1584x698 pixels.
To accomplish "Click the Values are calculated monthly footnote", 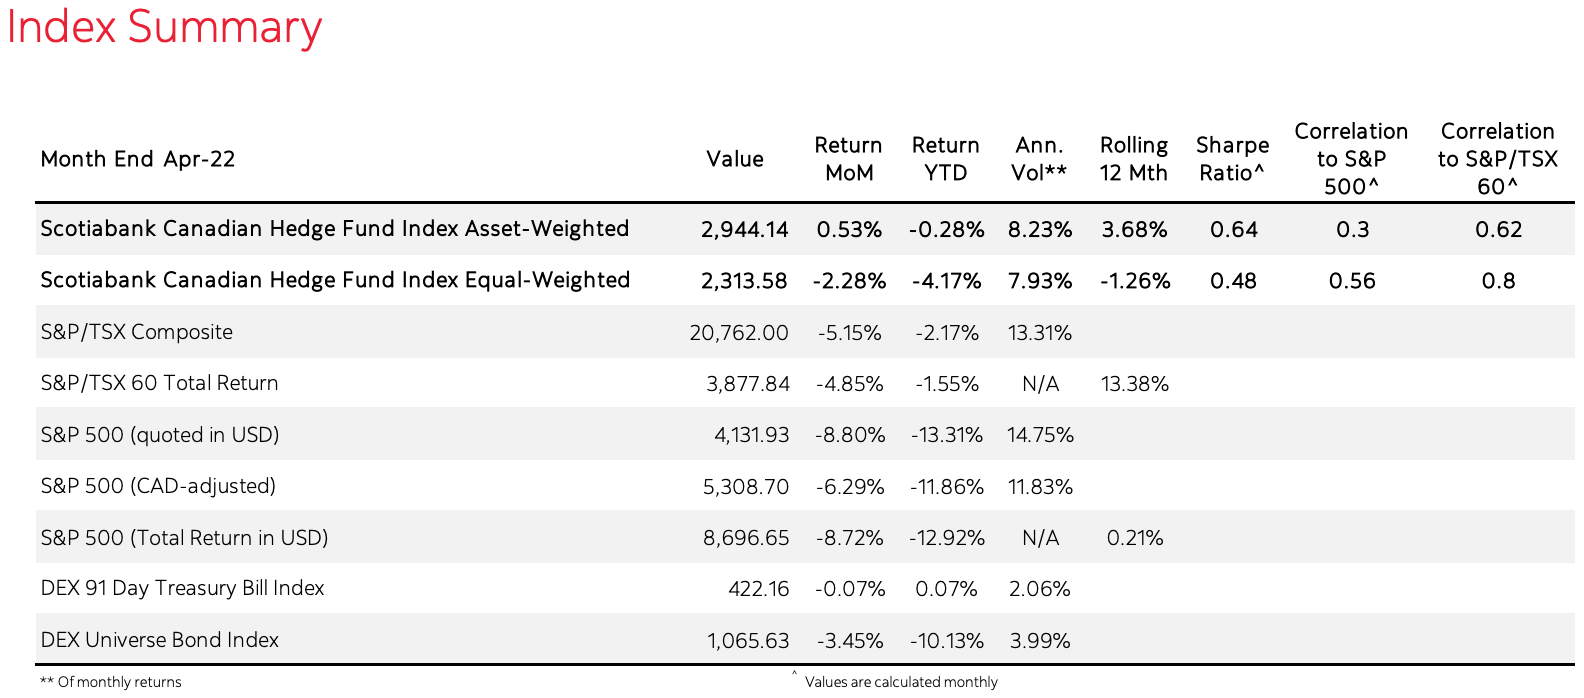I will click(901, 682).
